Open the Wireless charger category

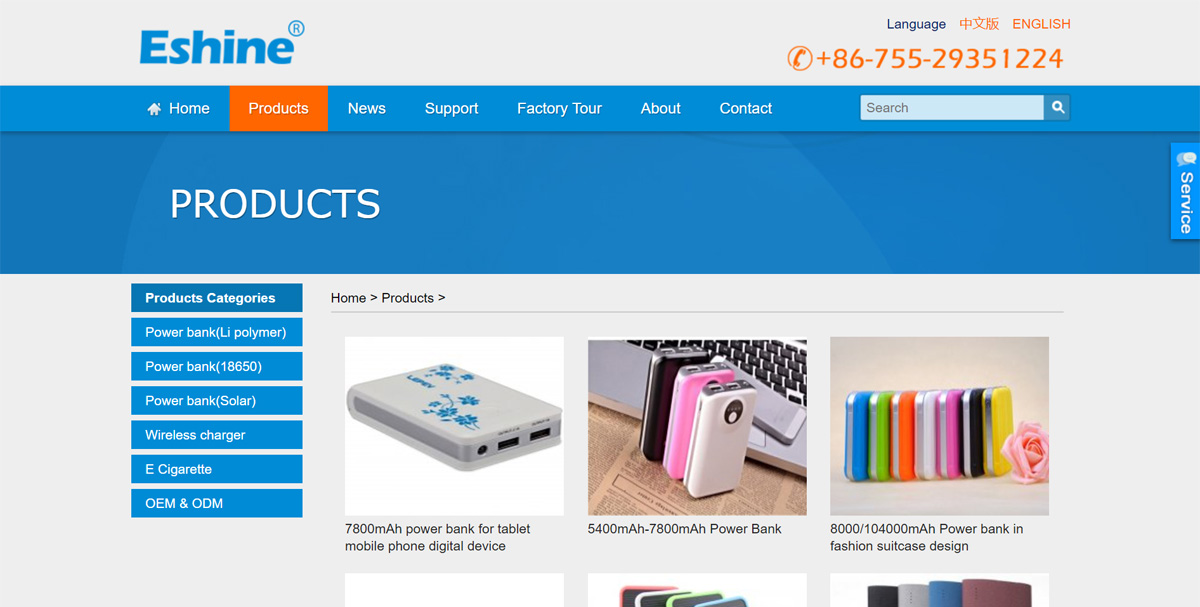point(216,435)
